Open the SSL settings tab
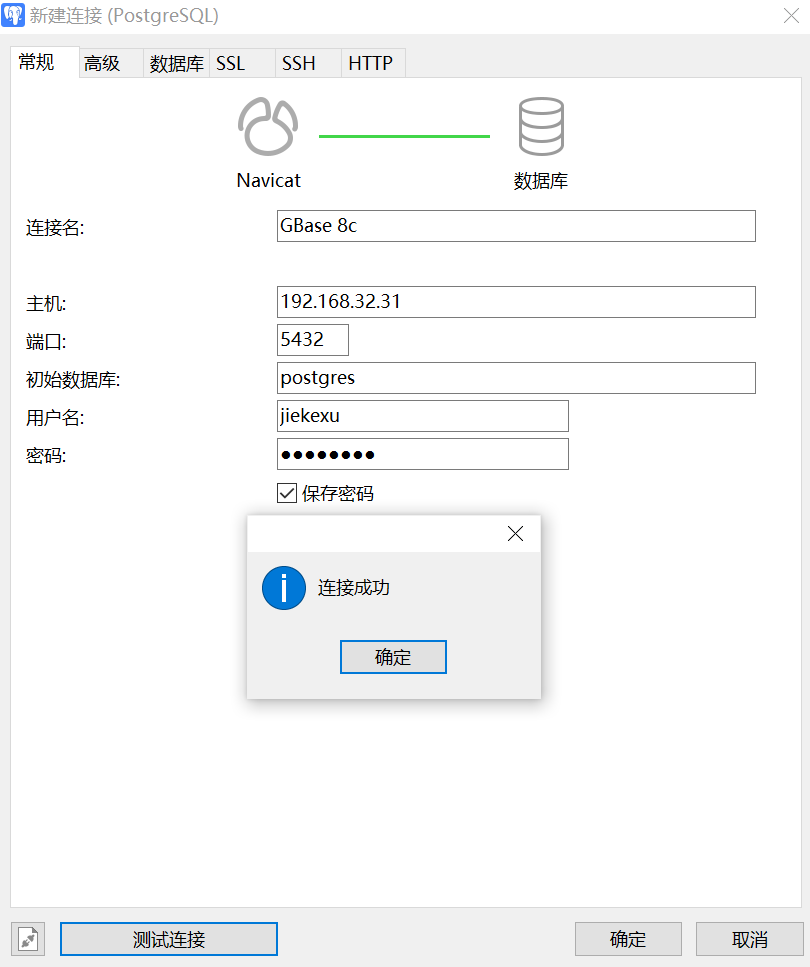Image resolution: width=810 pixels, height=967 pixels. point(230,62)
